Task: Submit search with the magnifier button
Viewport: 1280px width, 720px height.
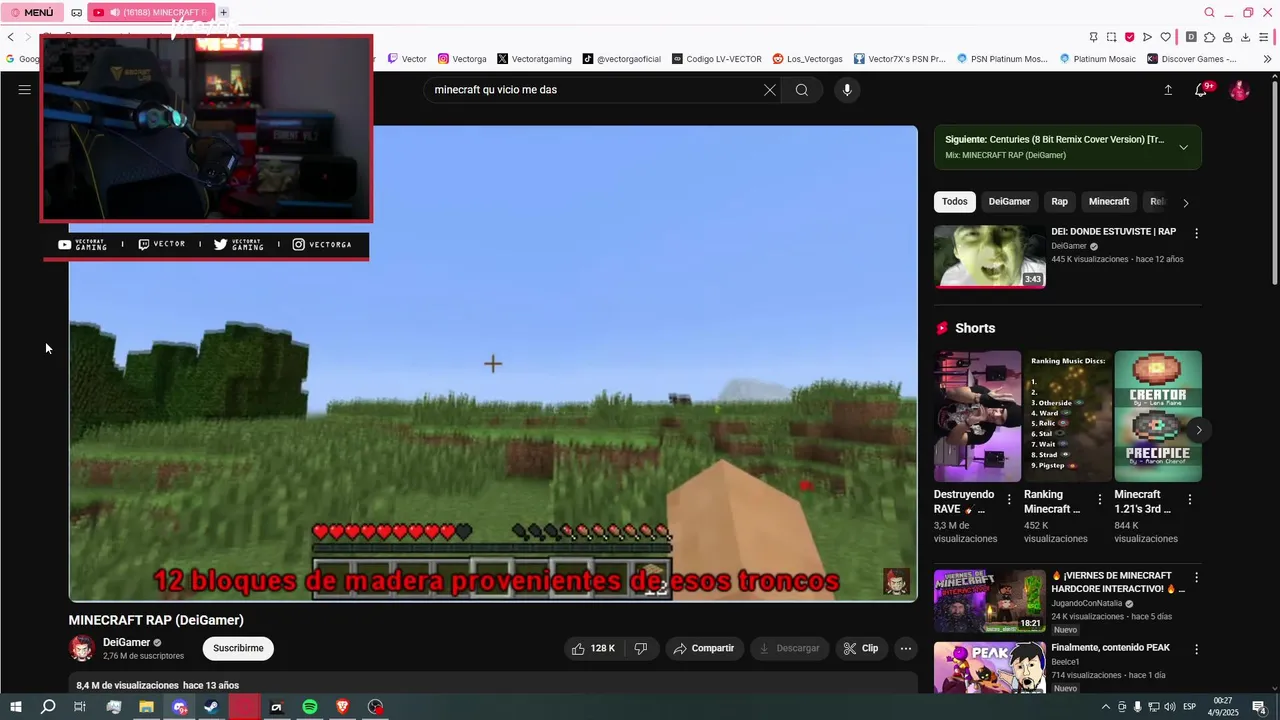Action: pyautogui.click(x=802, y=90)
